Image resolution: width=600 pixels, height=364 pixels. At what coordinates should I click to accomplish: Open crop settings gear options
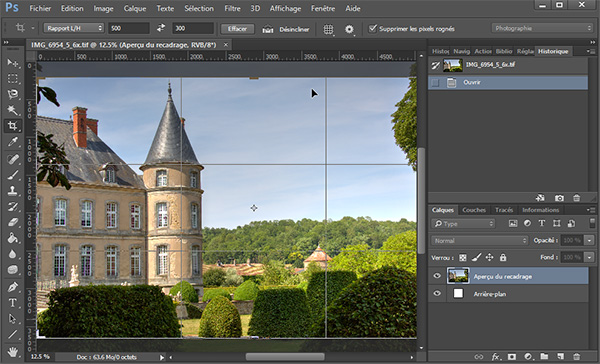click(349, 29)
